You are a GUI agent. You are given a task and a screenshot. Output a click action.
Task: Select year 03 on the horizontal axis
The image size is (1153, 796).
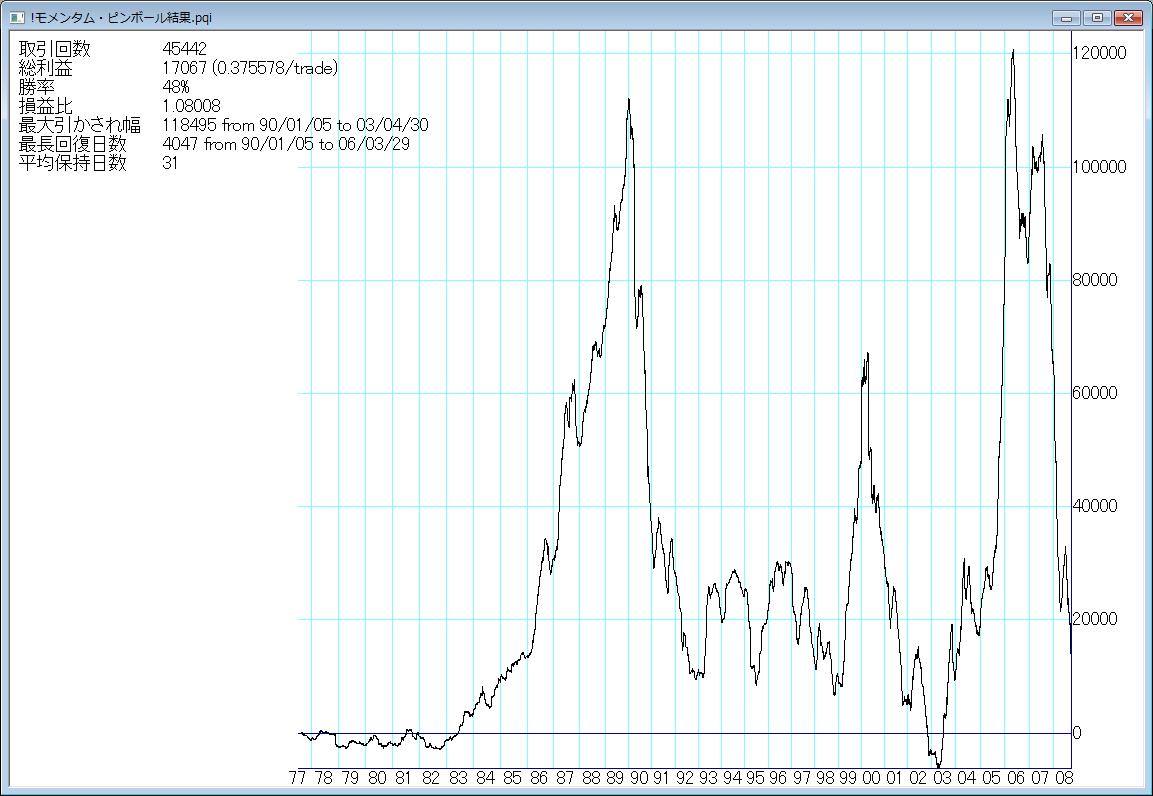pos(941,778)
